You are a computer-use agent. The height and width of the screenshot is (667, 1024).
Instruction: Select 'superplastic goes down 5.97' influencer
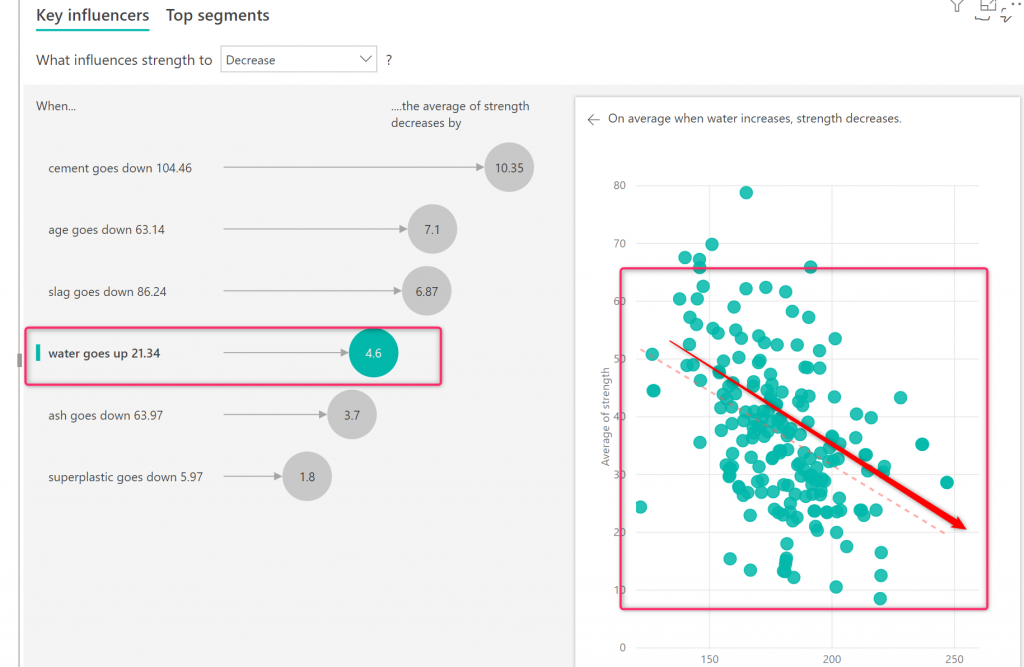pos(125,477)
